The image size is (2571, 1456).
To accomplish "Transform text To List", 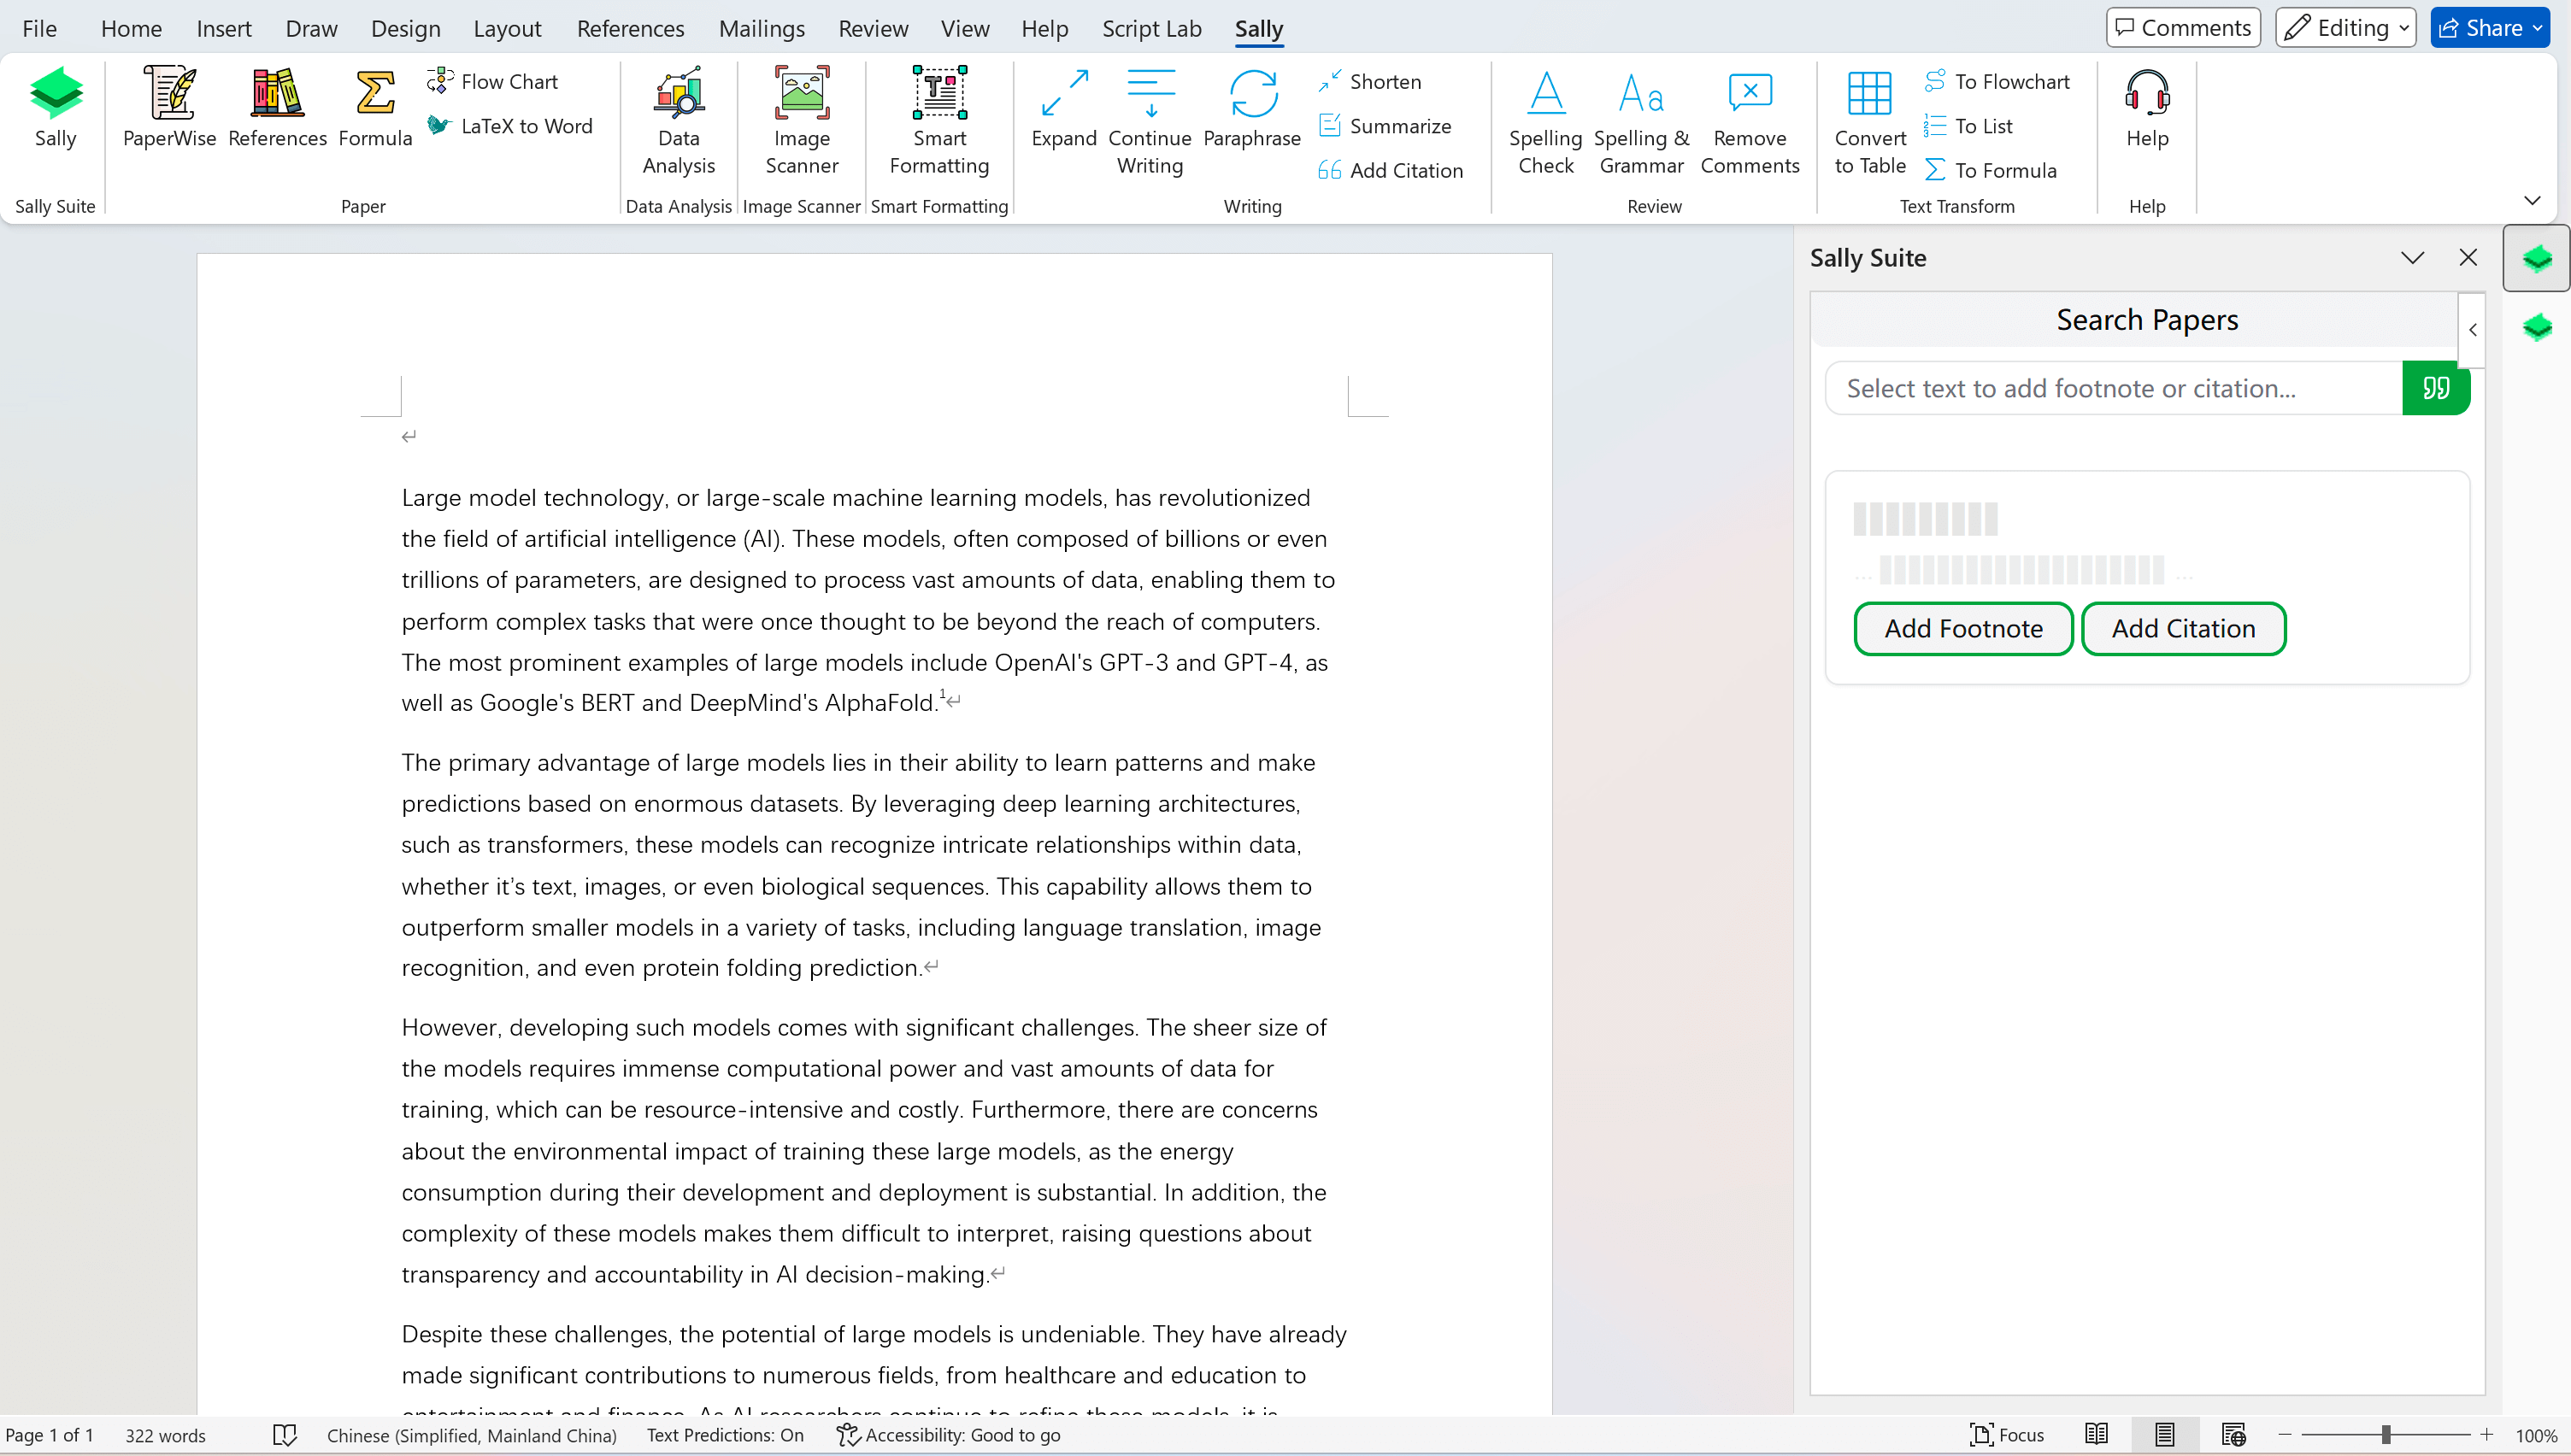I will (x=1969, y=126).
